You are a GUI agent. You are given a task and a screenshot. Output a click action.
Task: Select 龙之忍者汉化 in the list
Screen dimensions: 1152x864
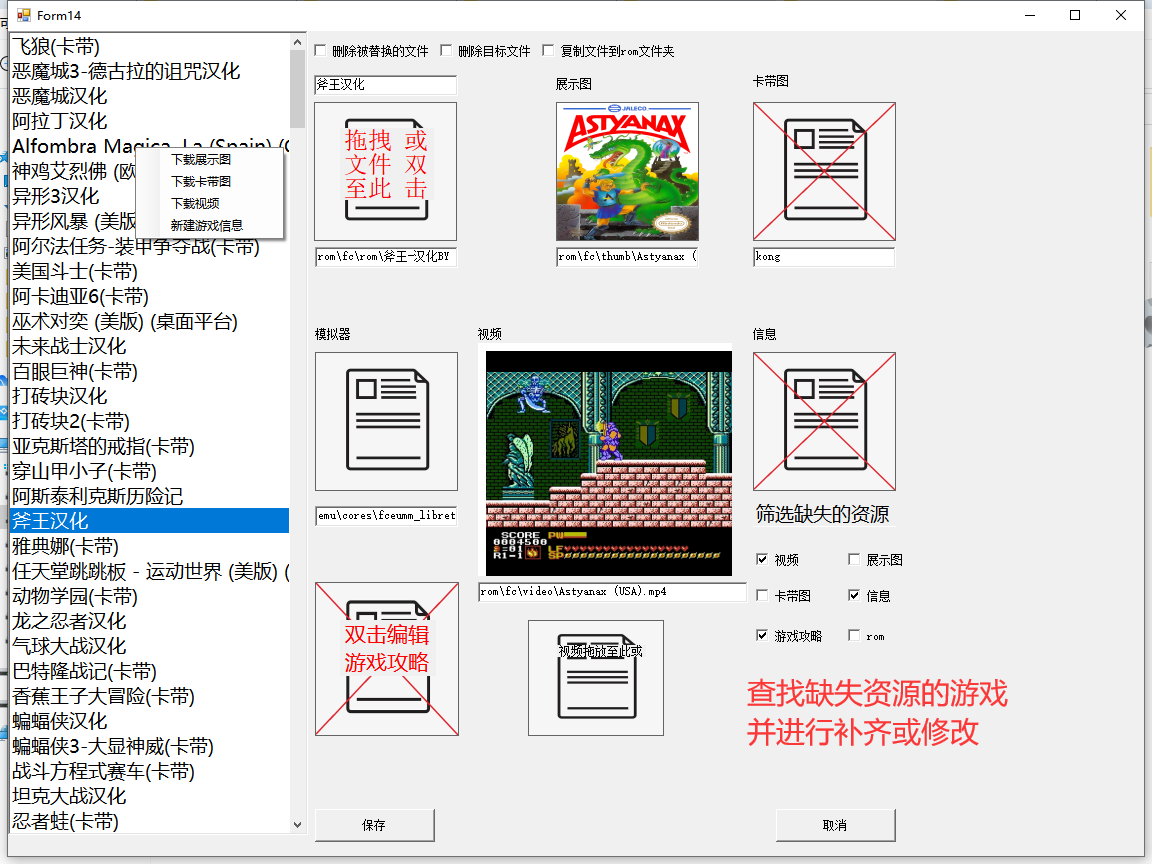coord(149,621)
